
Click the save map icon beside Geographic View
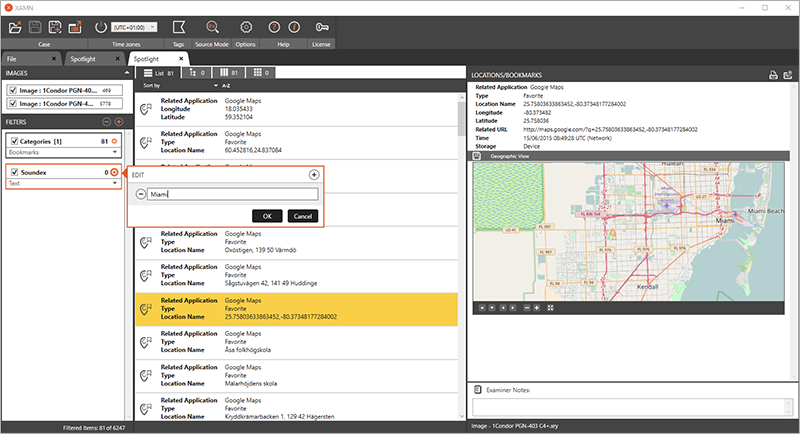pos(477,156)
